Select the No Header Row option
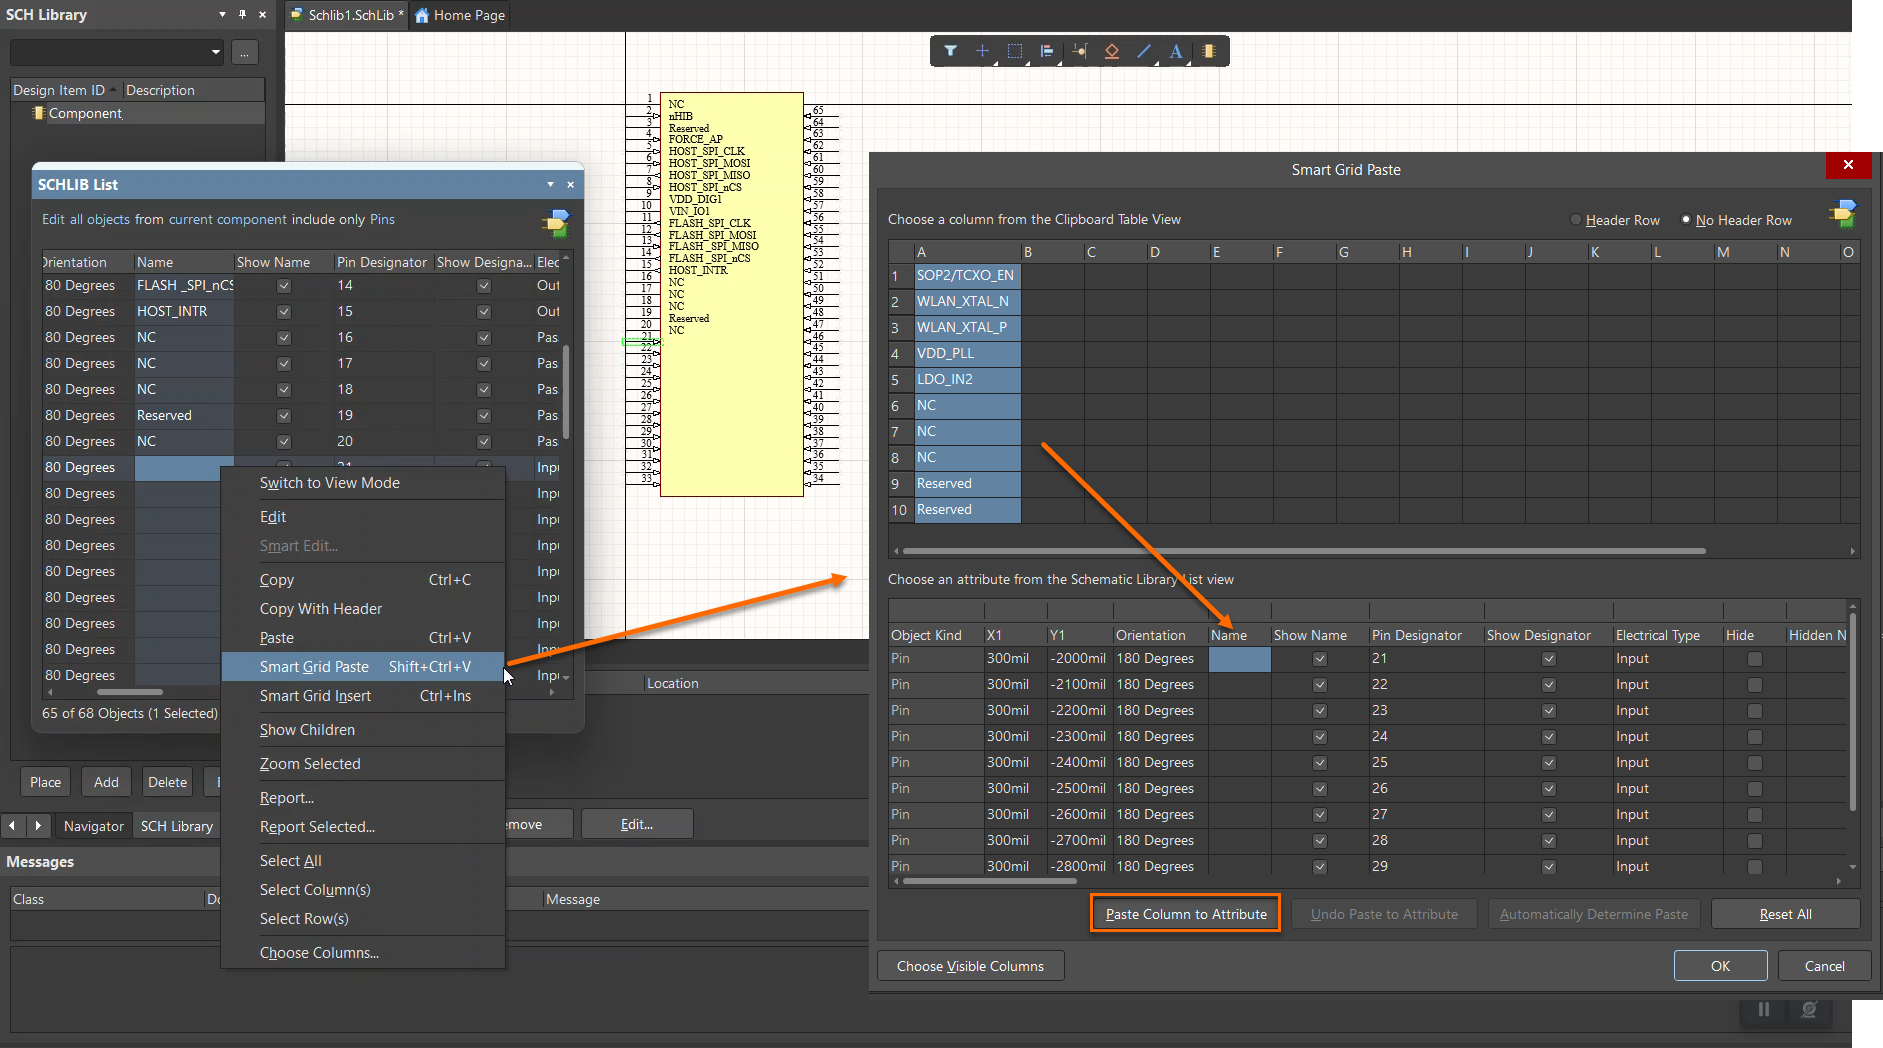 [x=1686, y=220]
